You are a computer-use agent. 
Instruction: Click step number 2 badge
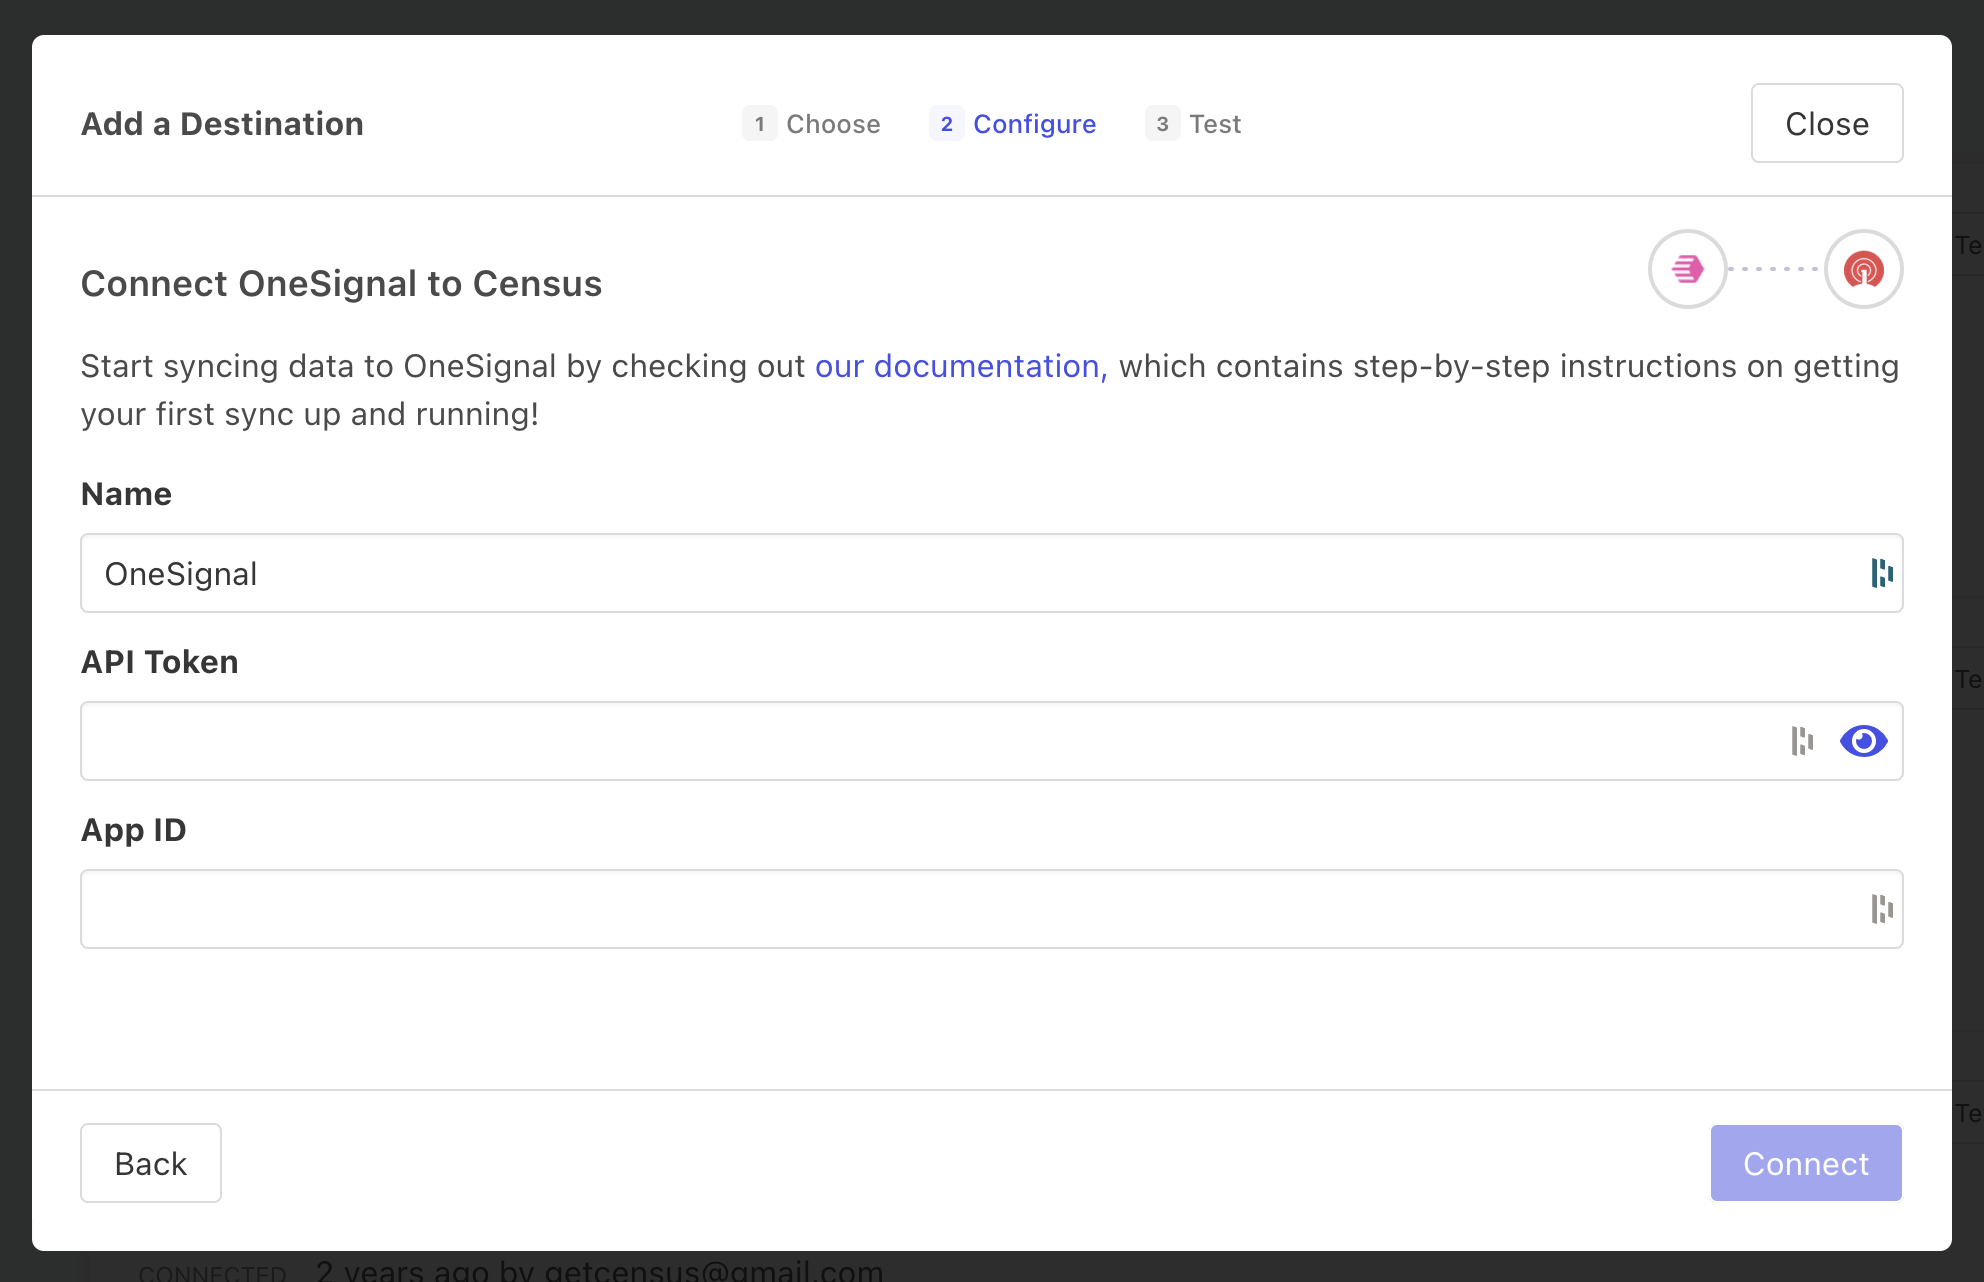click(x=946, y=124)
